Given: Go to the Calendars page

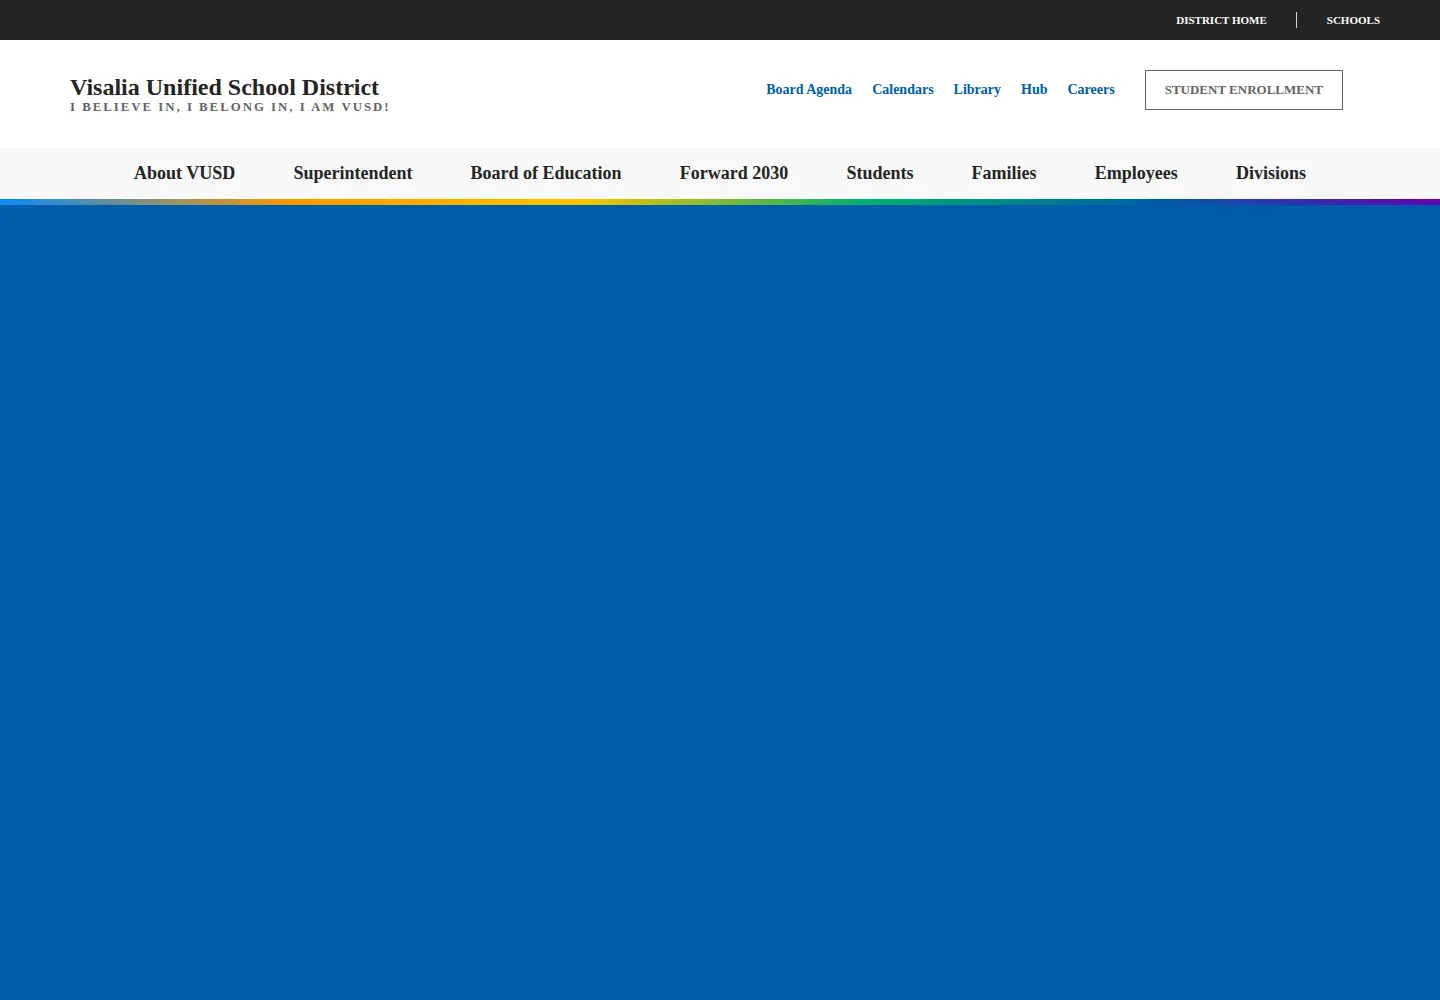Looking at the screenshot, I should point(903,89).
